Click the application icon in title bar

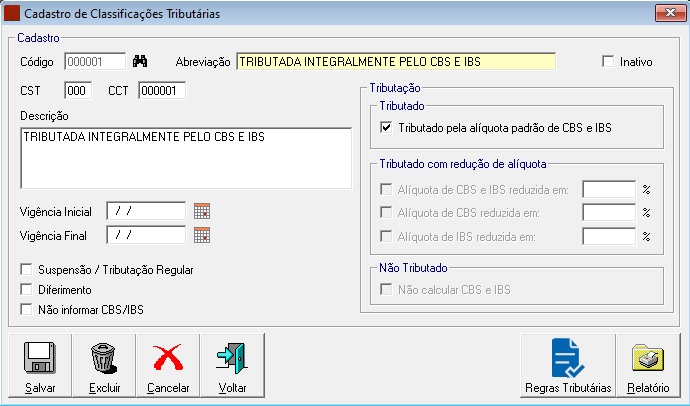(11, 13)
